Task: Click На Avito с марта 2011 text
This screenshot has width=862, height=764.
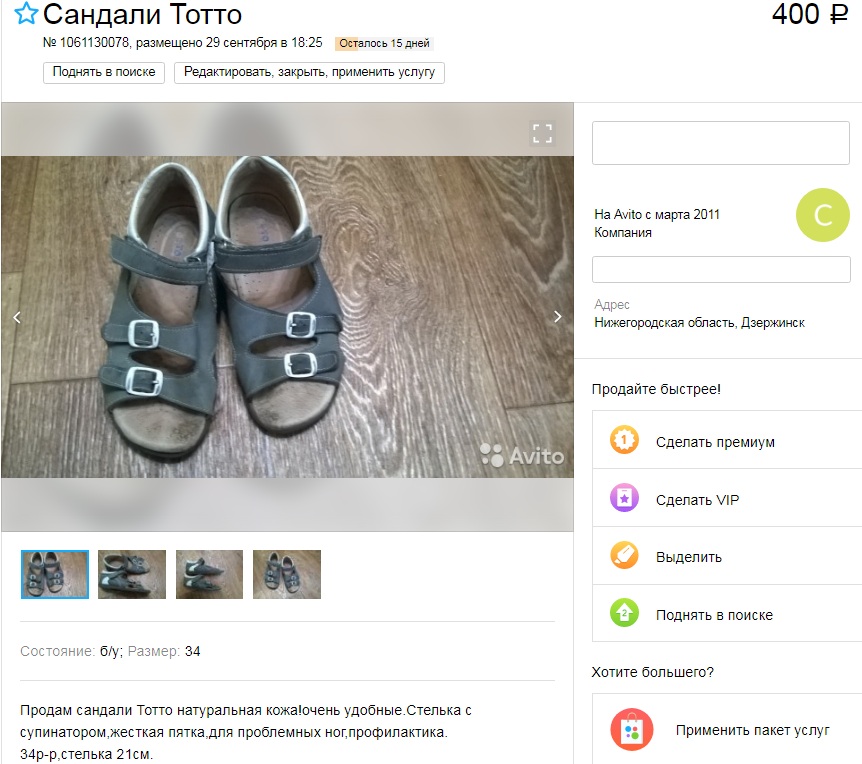Action: (x=657, y=214)
